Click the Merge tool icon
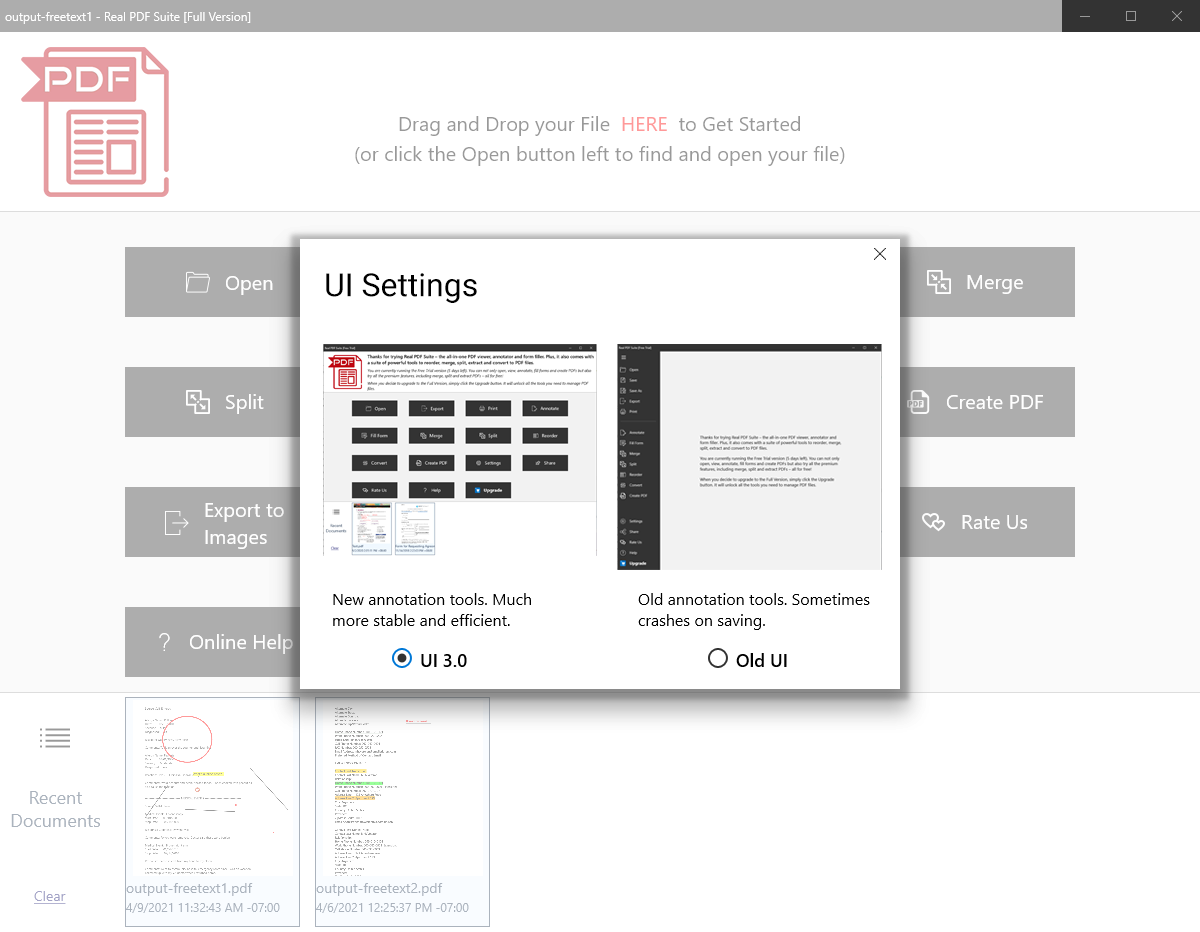The image size is (1200, 932). (939, 282)
